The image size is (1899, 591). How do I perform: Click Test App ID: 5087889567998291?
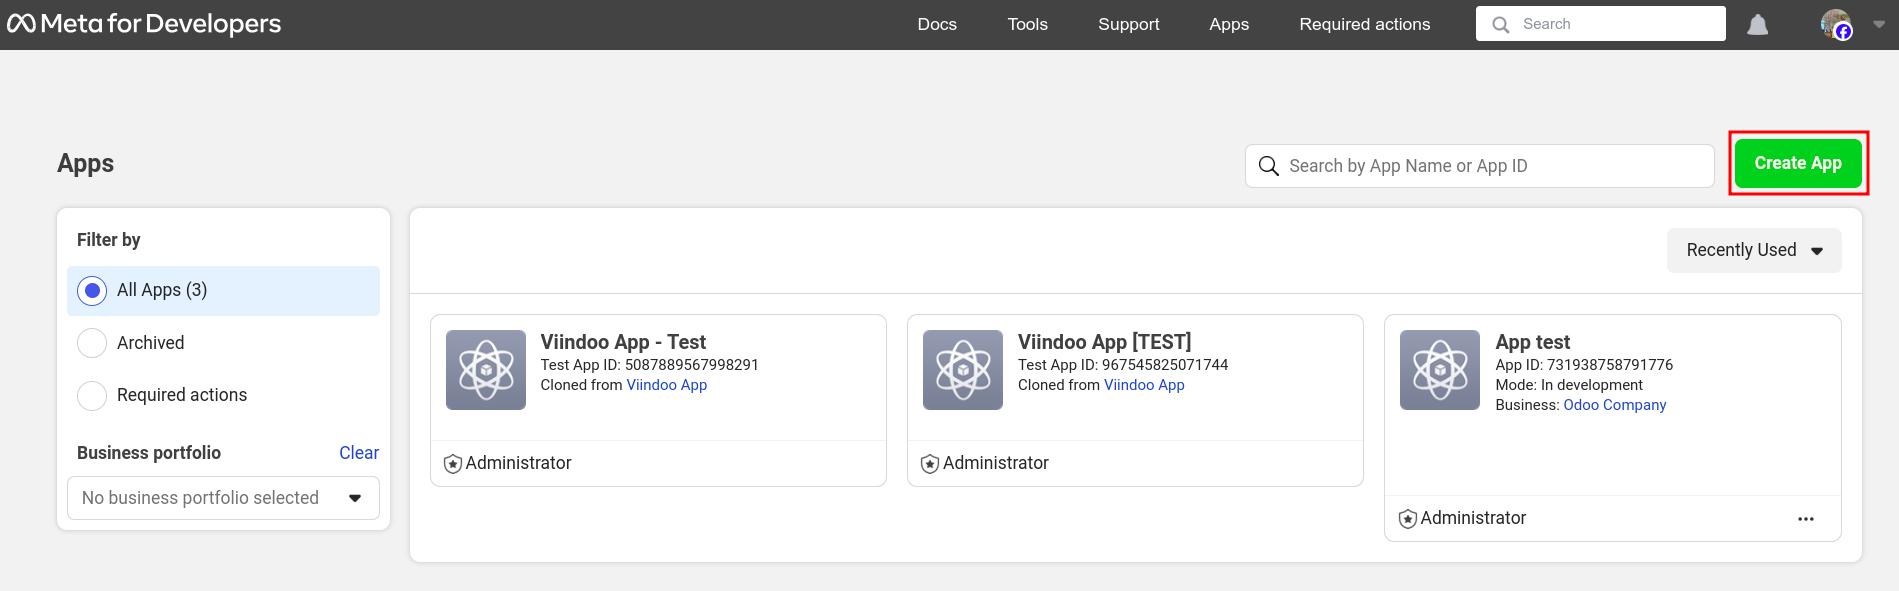click(x=649, y=365)
